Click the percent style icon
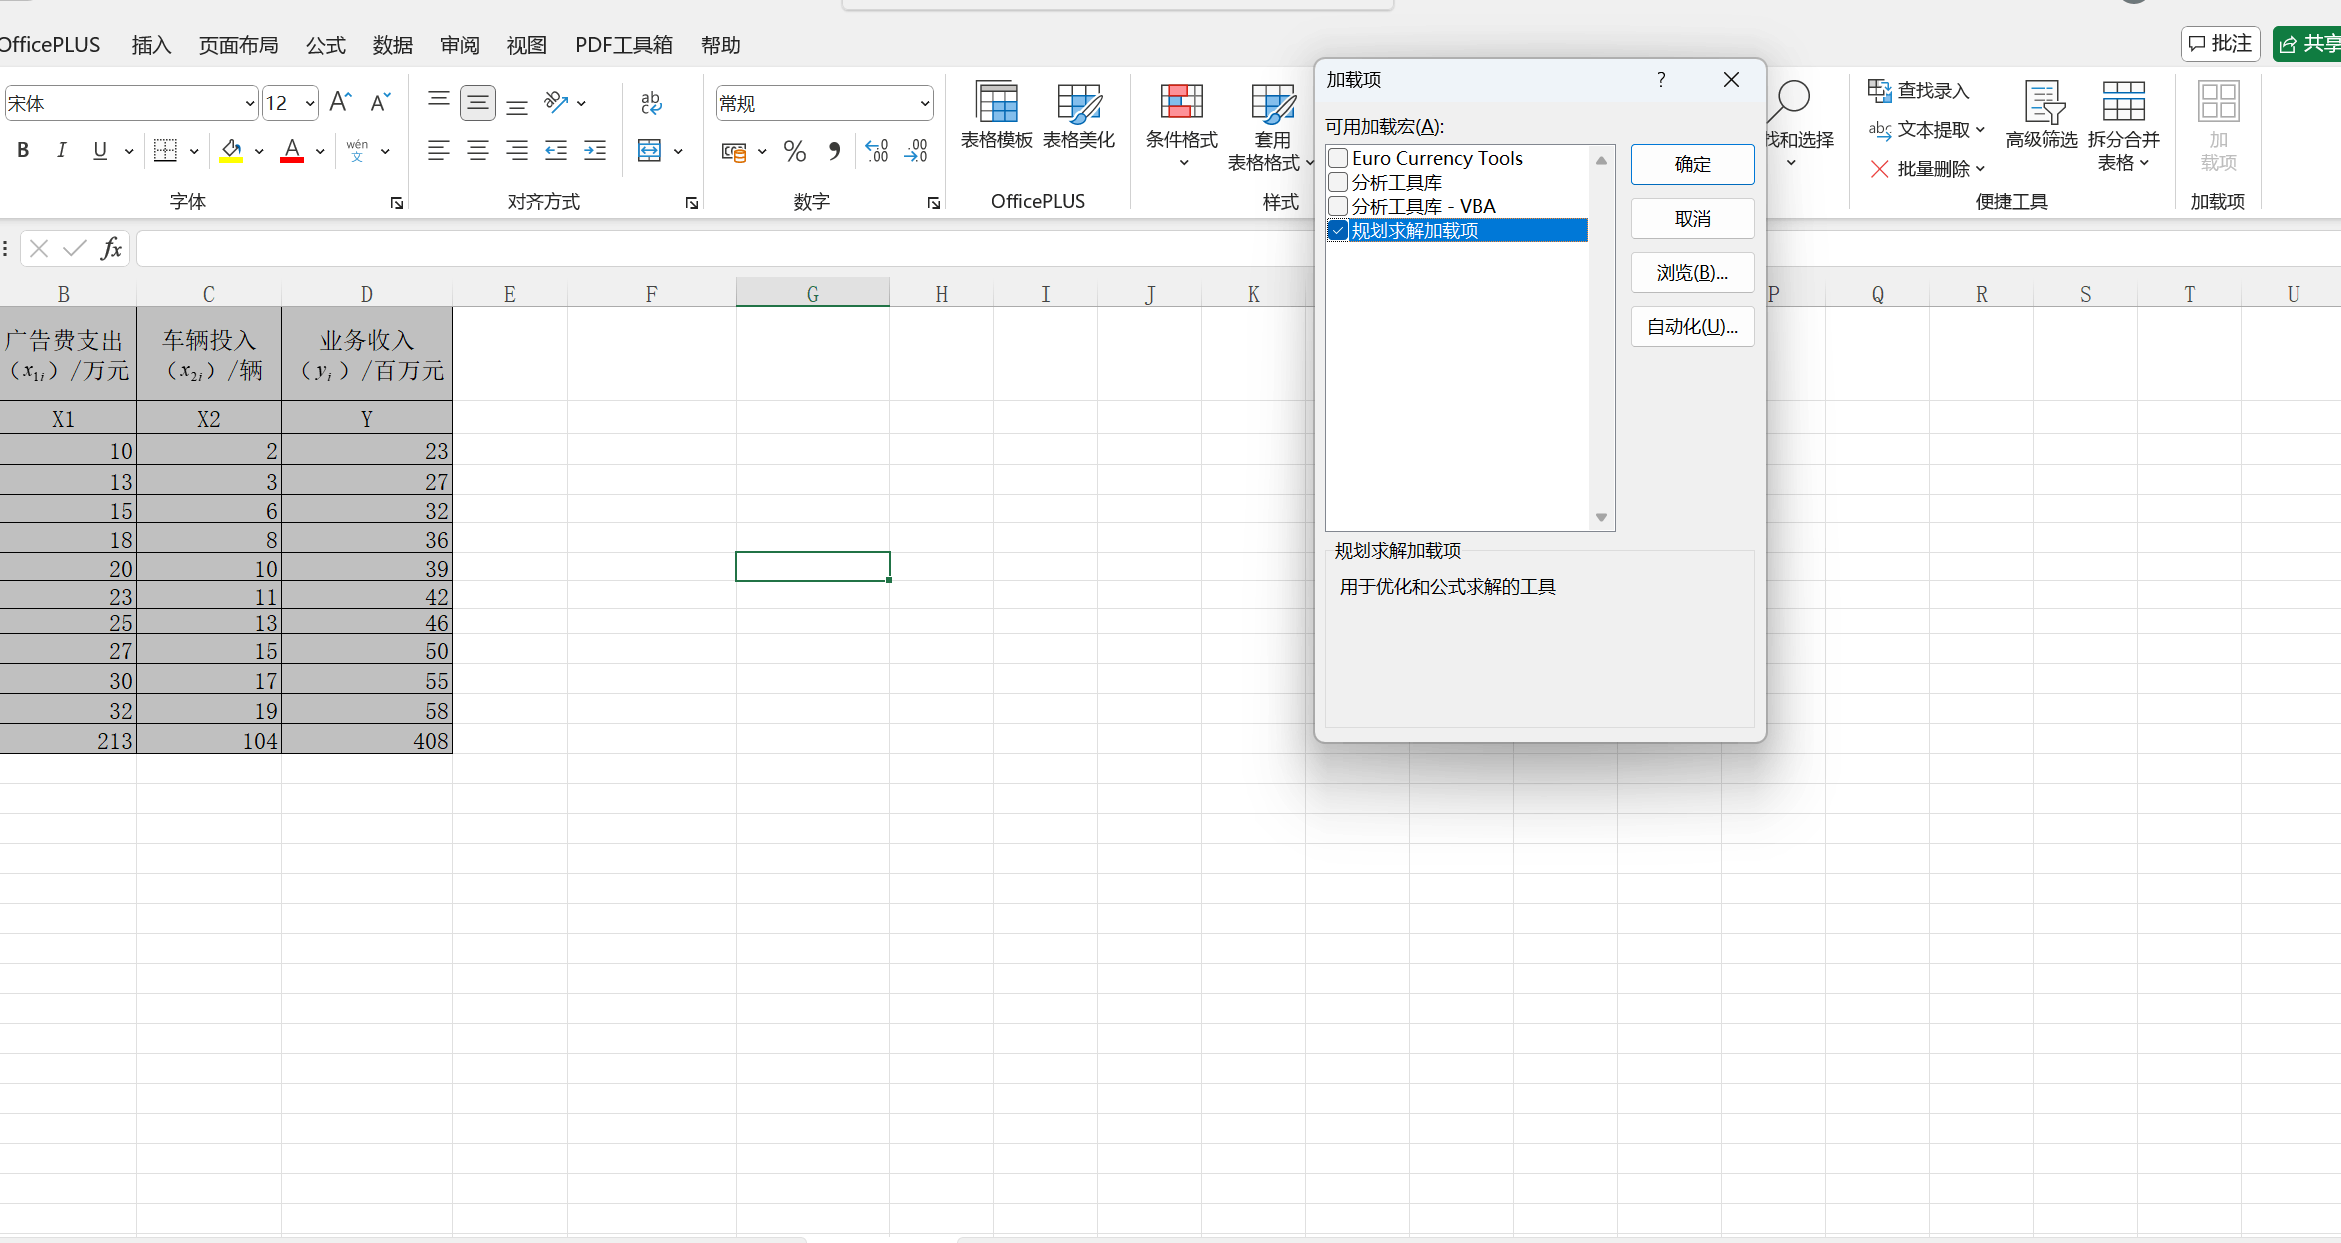Viewport: 2341px width, 1243px height. pyautogui.click(x=795, y=151)
